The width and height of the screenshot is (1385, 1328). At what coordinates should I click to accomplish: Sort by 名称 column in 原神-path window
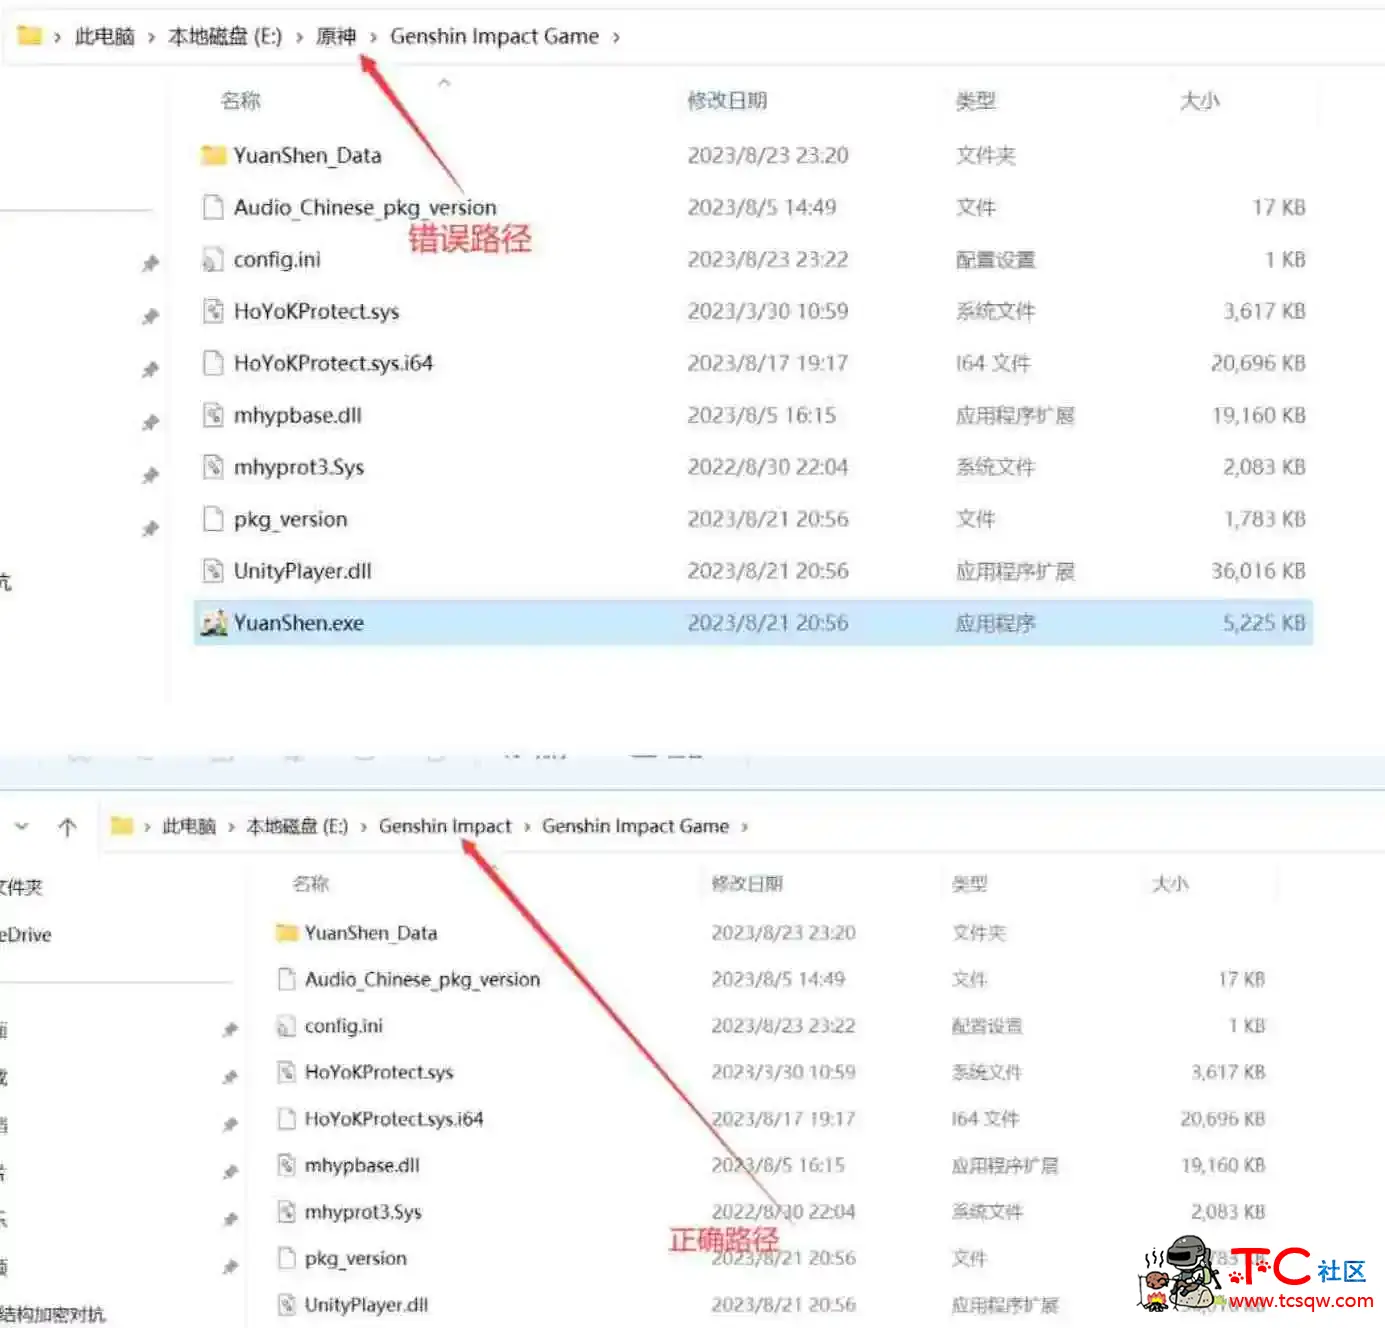[240, 100]
